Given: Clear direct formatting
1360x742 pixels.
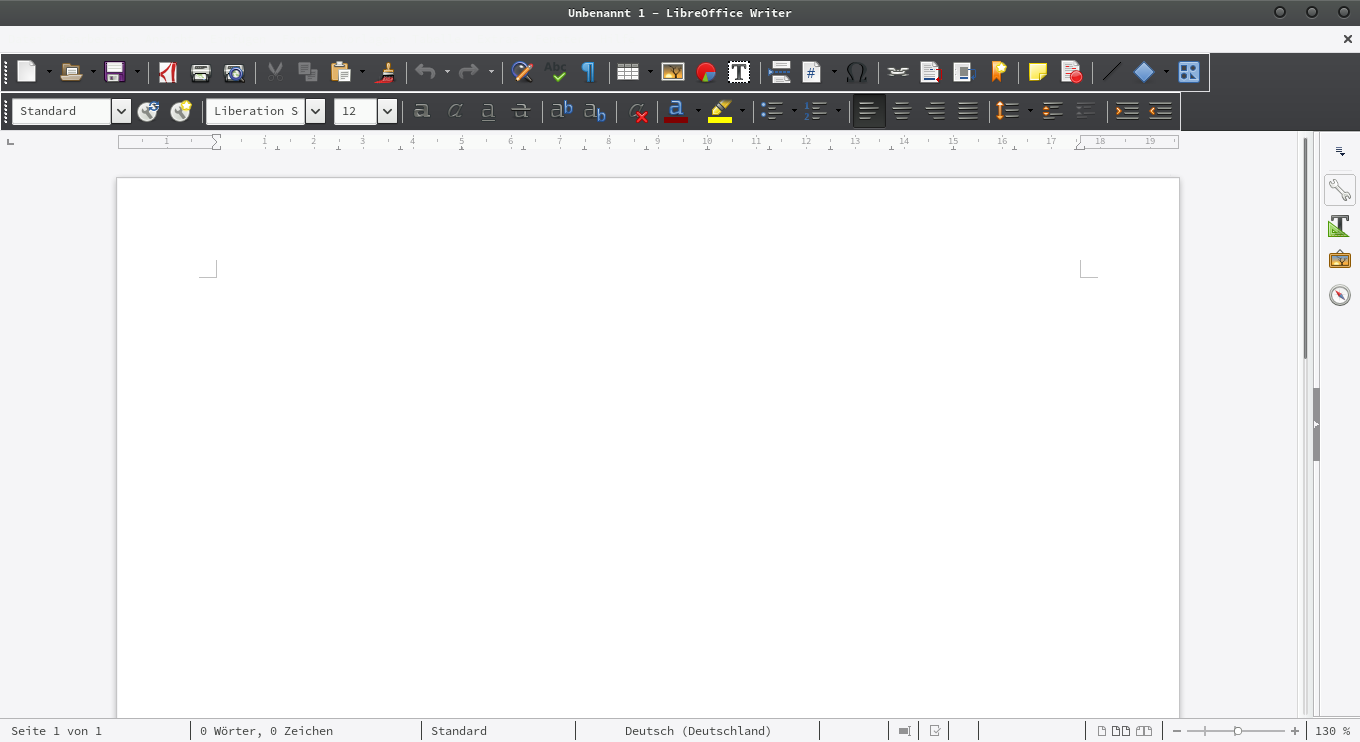Looking at the screenshot, I should pyautogui.click(x=638, y=112).
